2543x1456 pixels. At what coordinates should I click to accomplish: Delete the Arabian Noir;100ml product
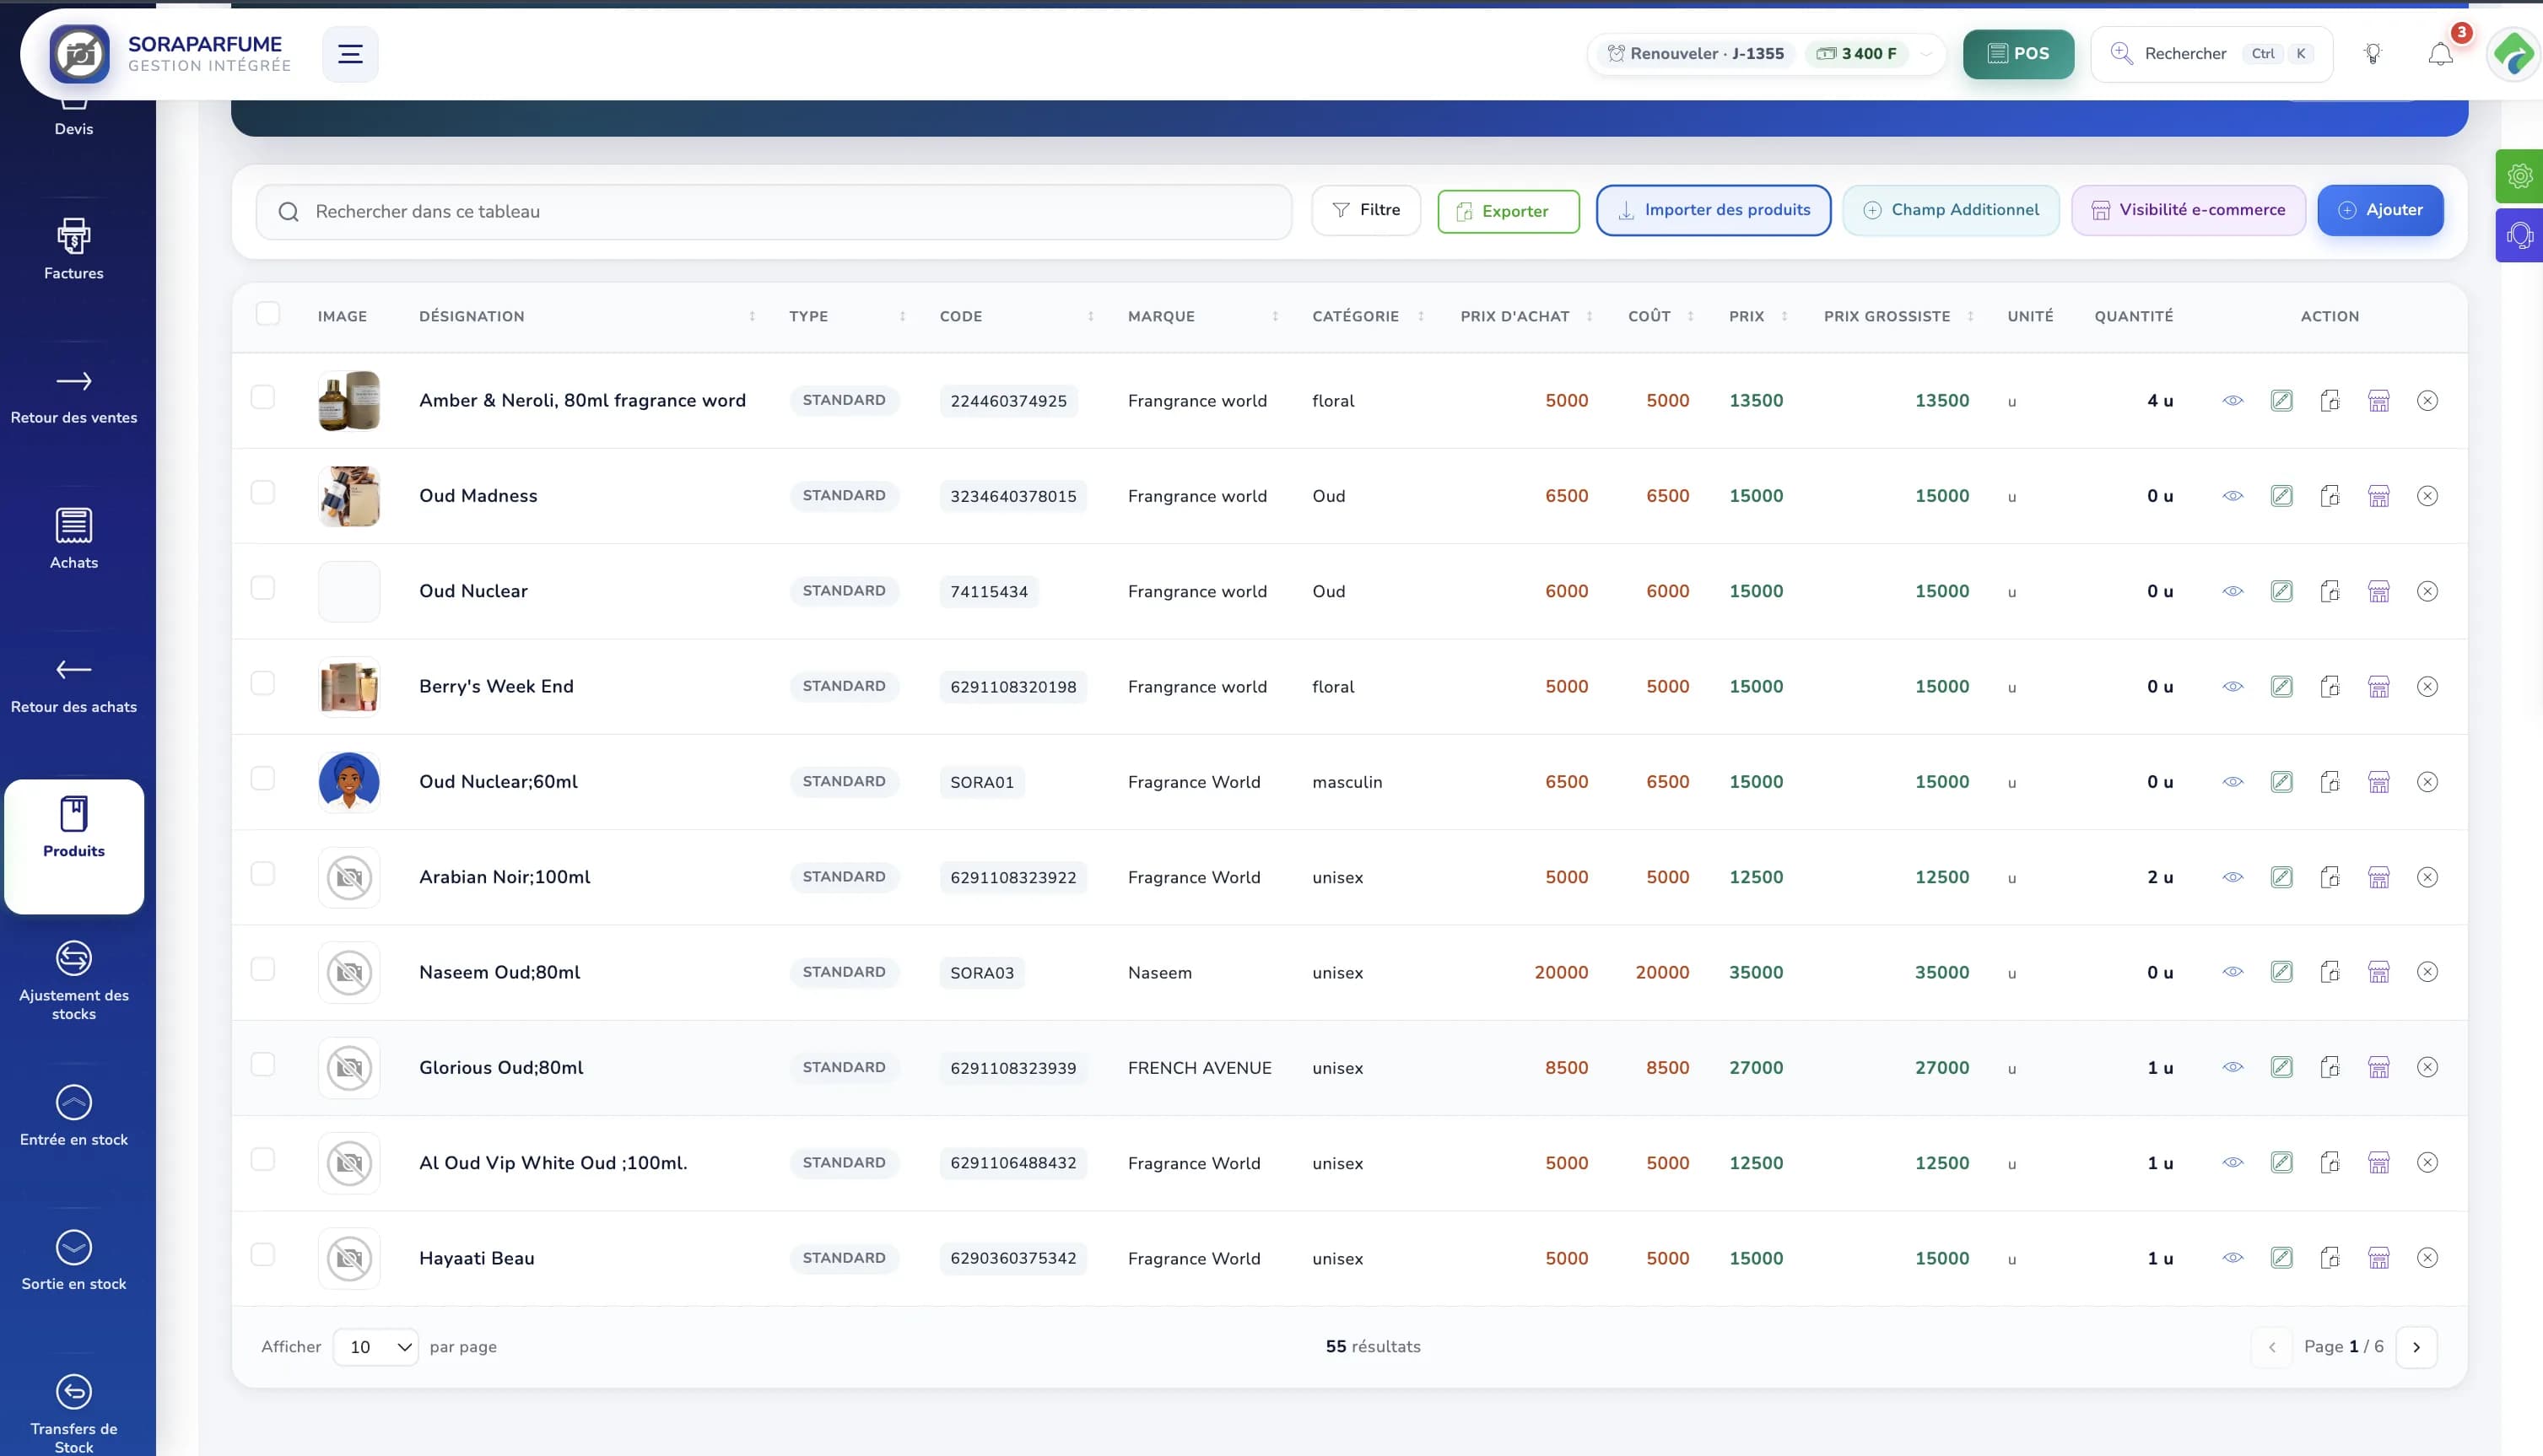(2427, 877)
